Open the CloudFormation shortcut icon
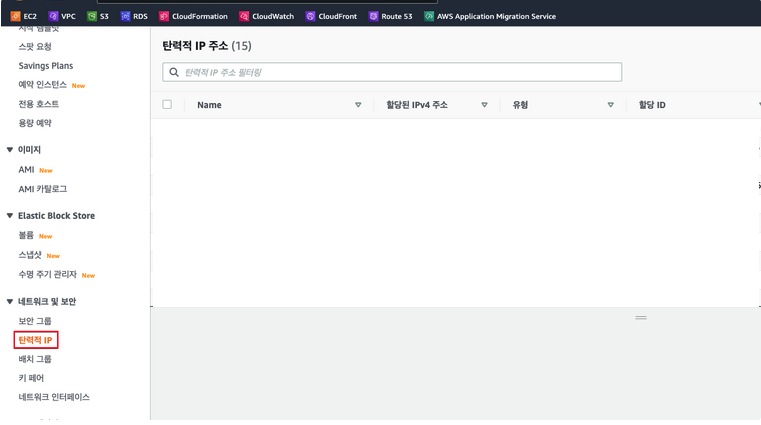 [x=164, y=16]
